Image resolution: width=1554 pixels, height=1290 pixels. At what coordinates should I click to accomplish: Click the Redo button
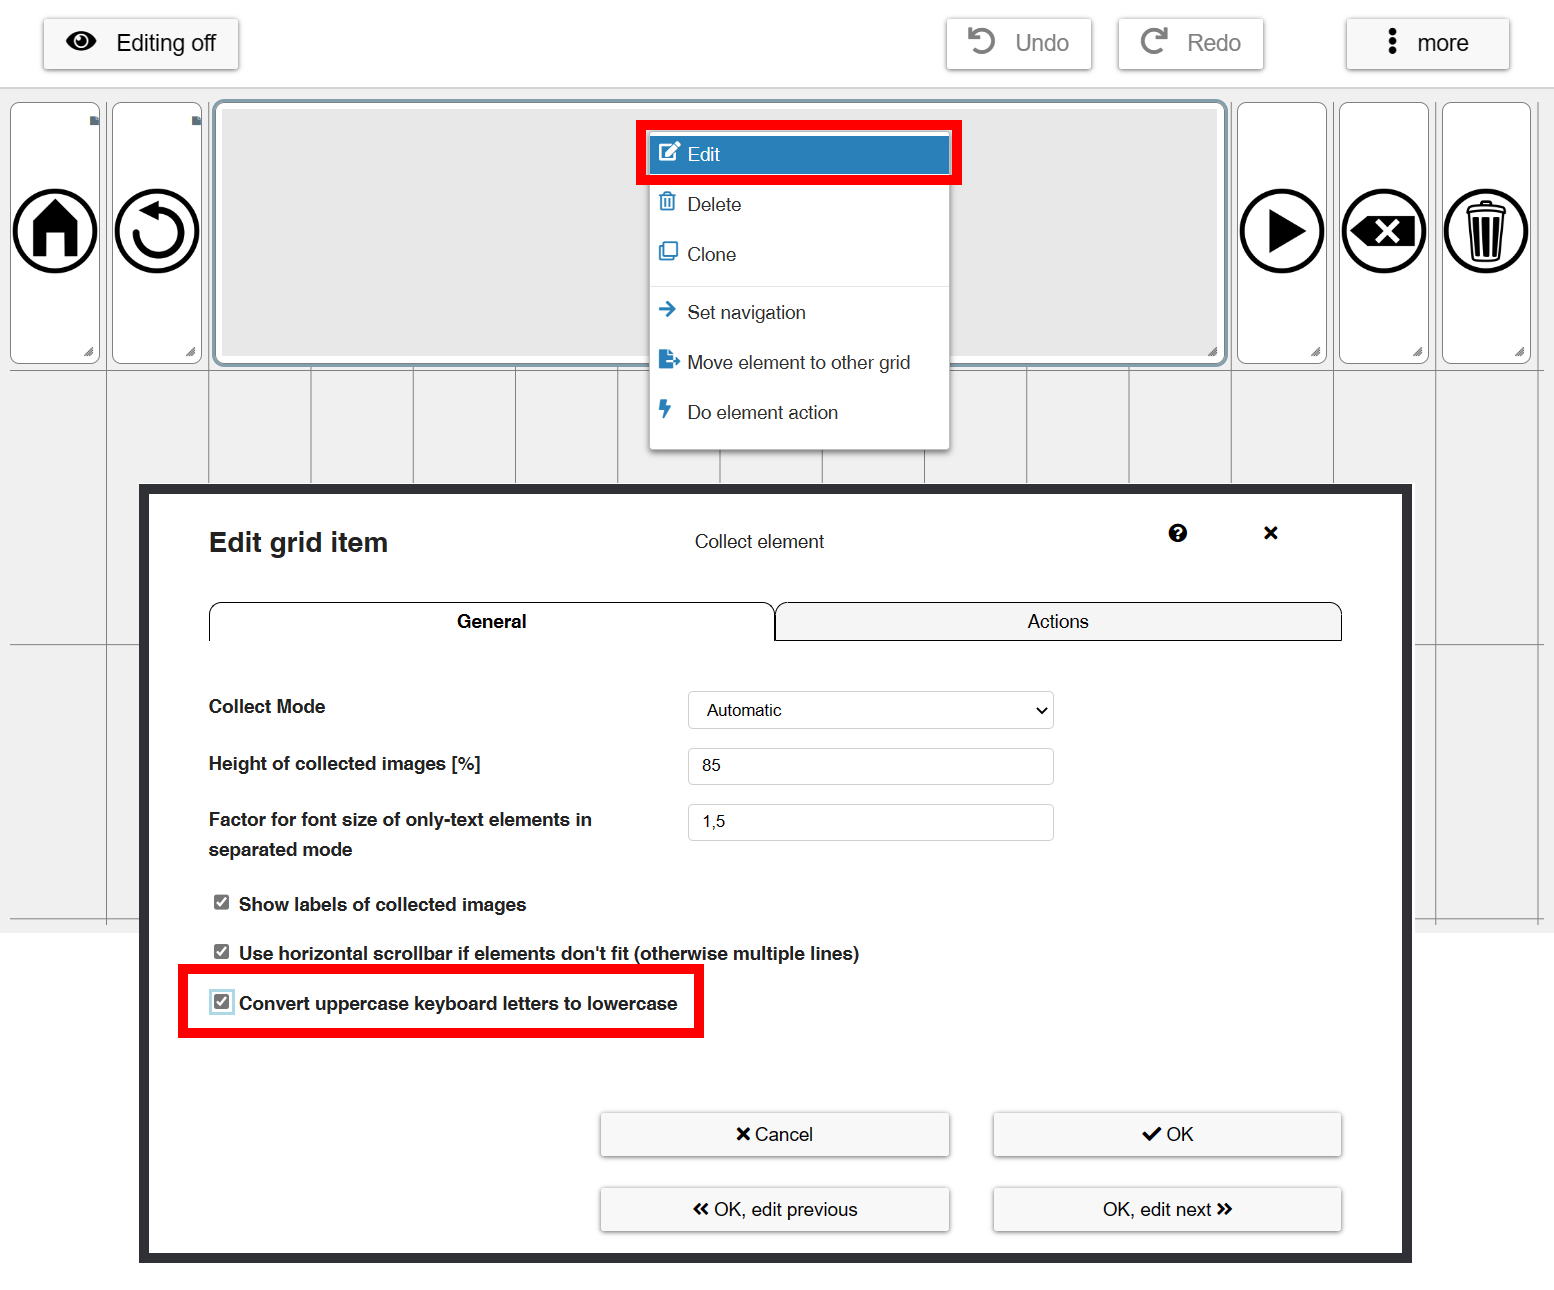[x=1191, y=43]
